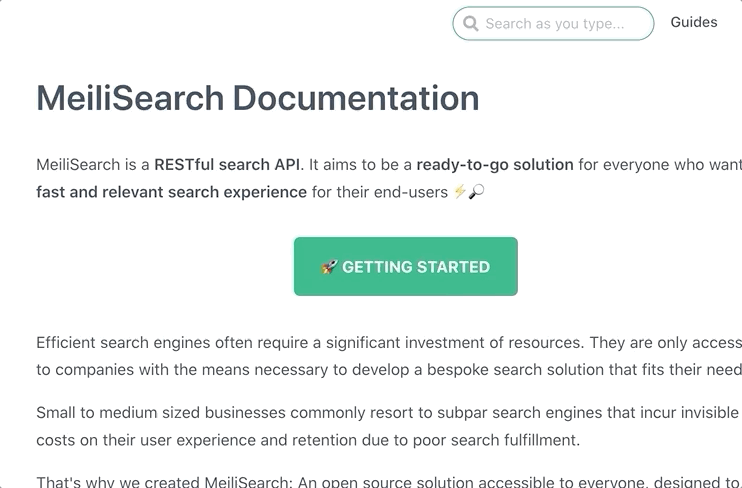This screenshot has width=742, height=488.
Task: Click the magnifier icon in the search box
Action: pos(471,24)
